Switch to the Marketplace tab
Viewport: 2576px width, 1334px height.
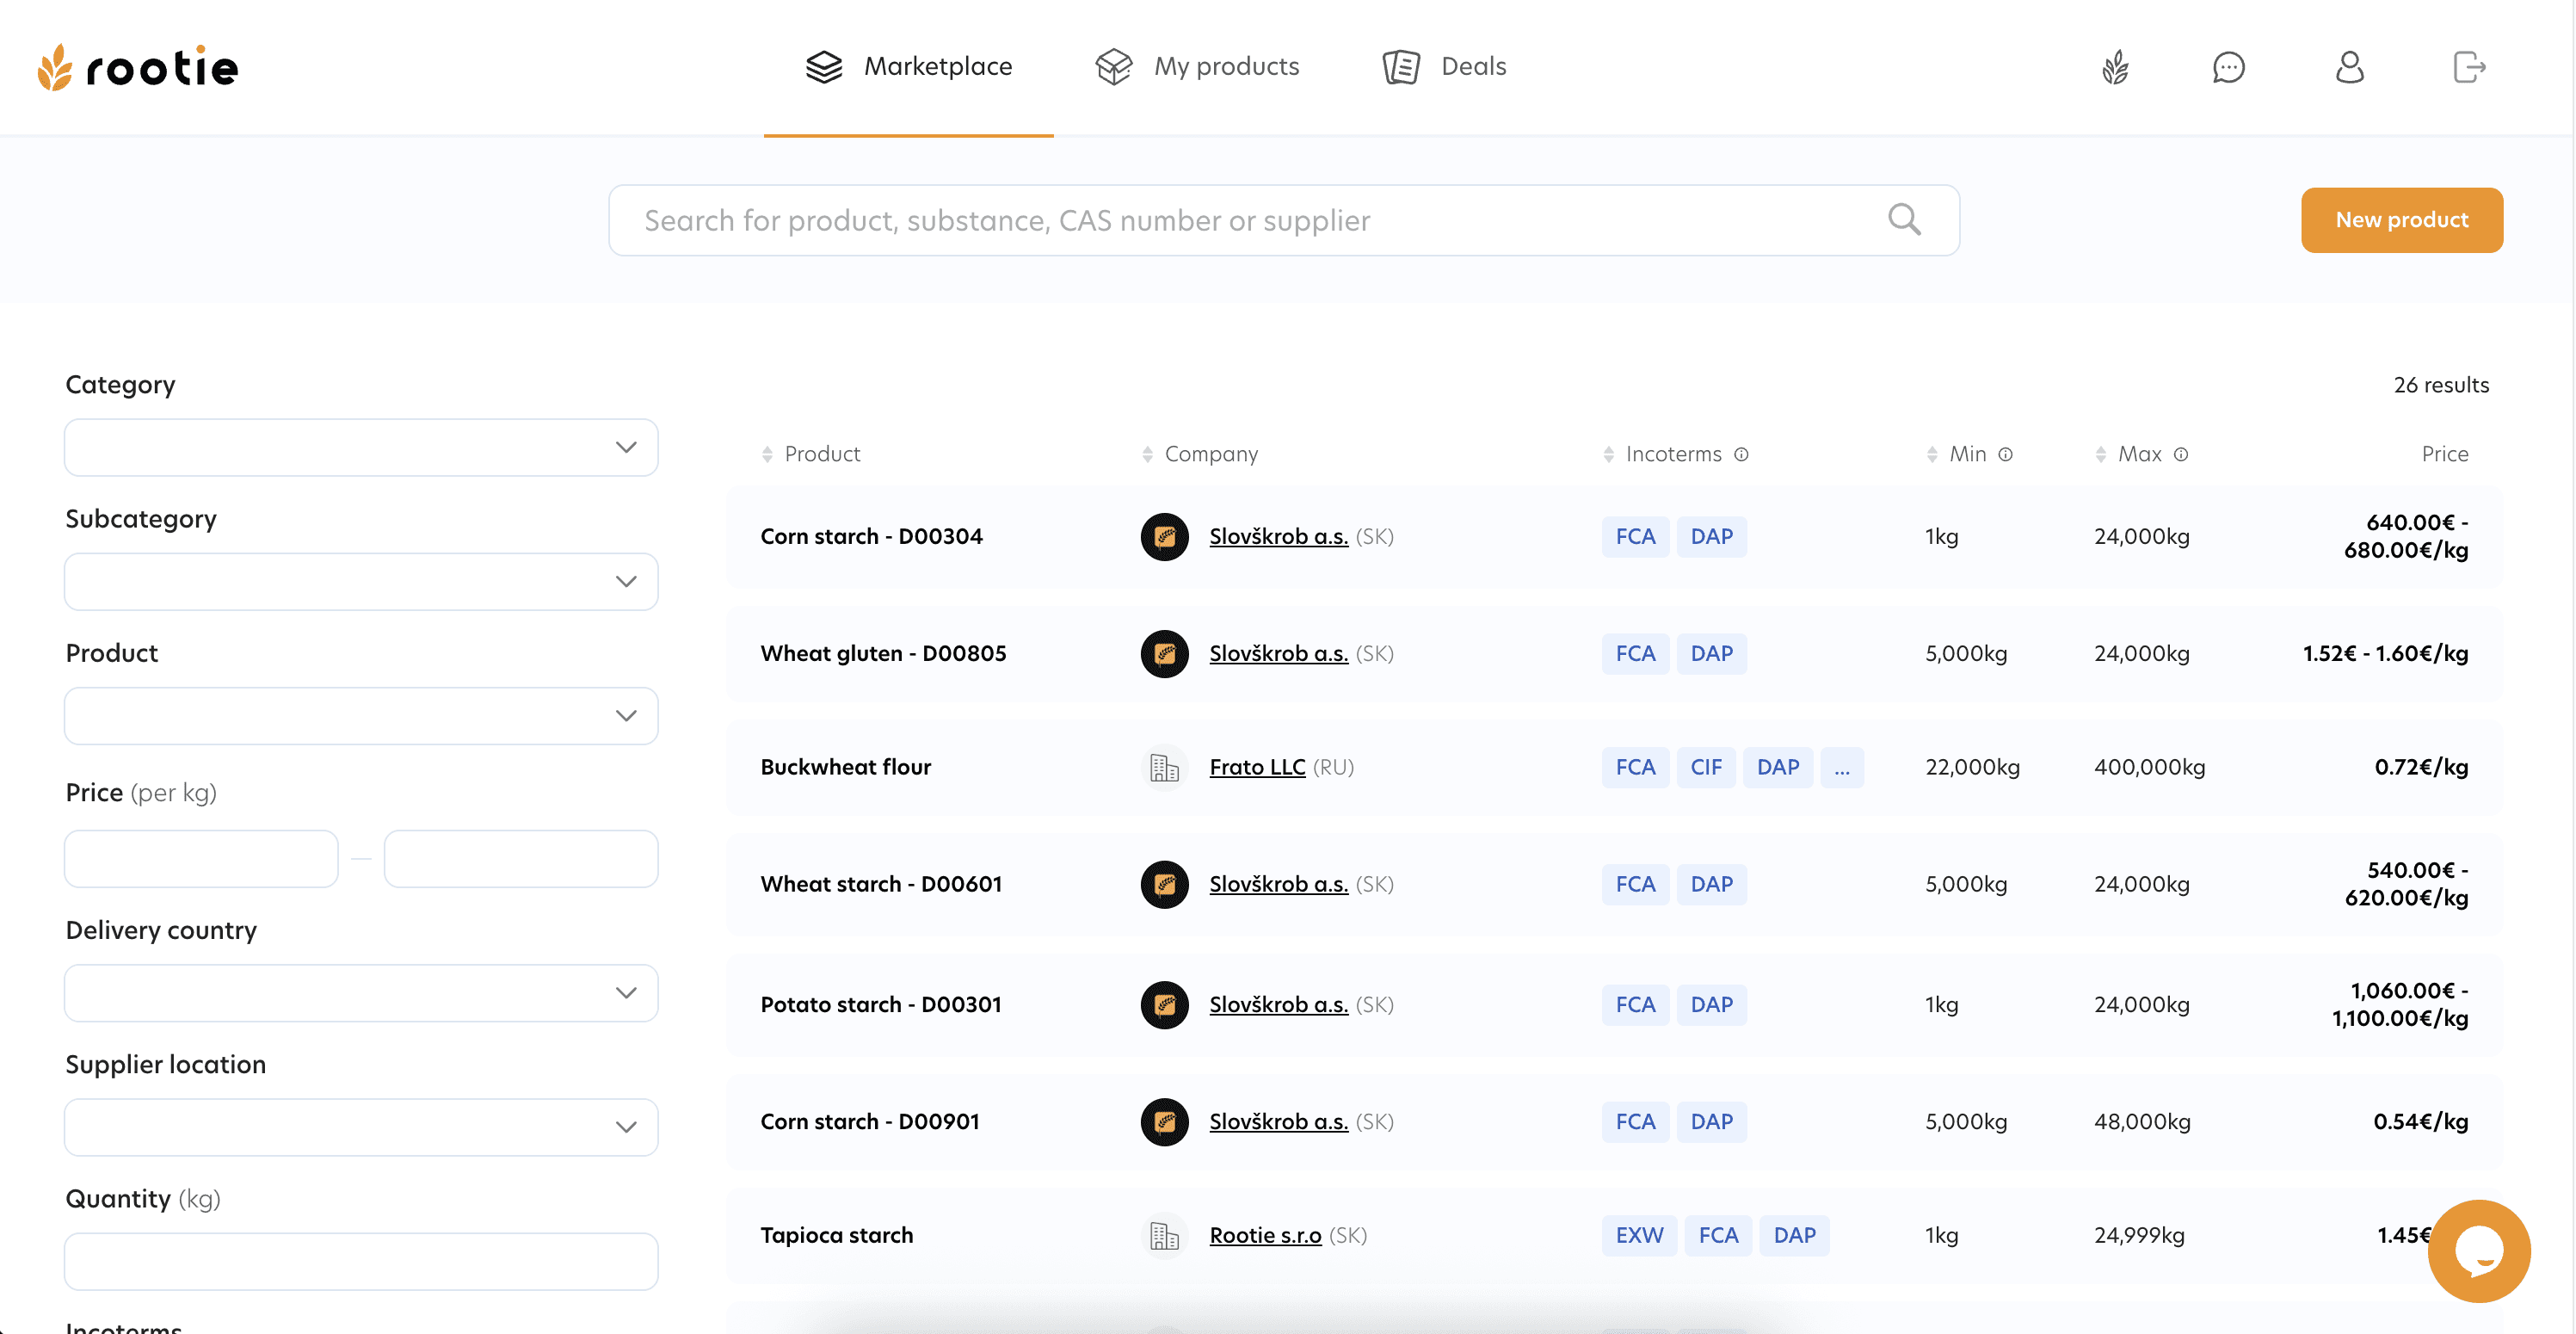coord(908,67)
